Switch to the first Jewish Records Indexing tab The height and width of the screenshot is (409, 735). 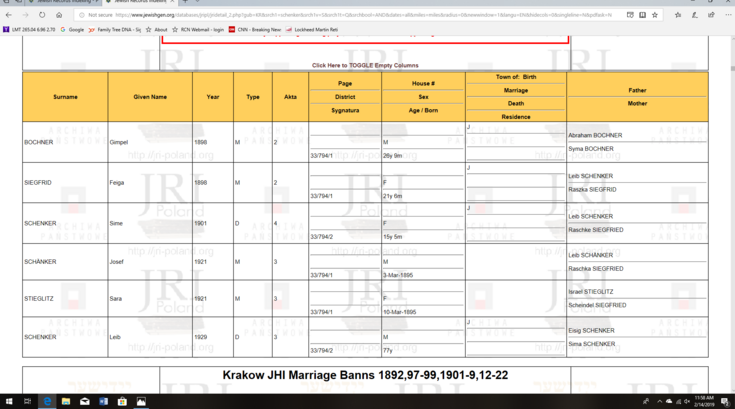click(61, 2)
